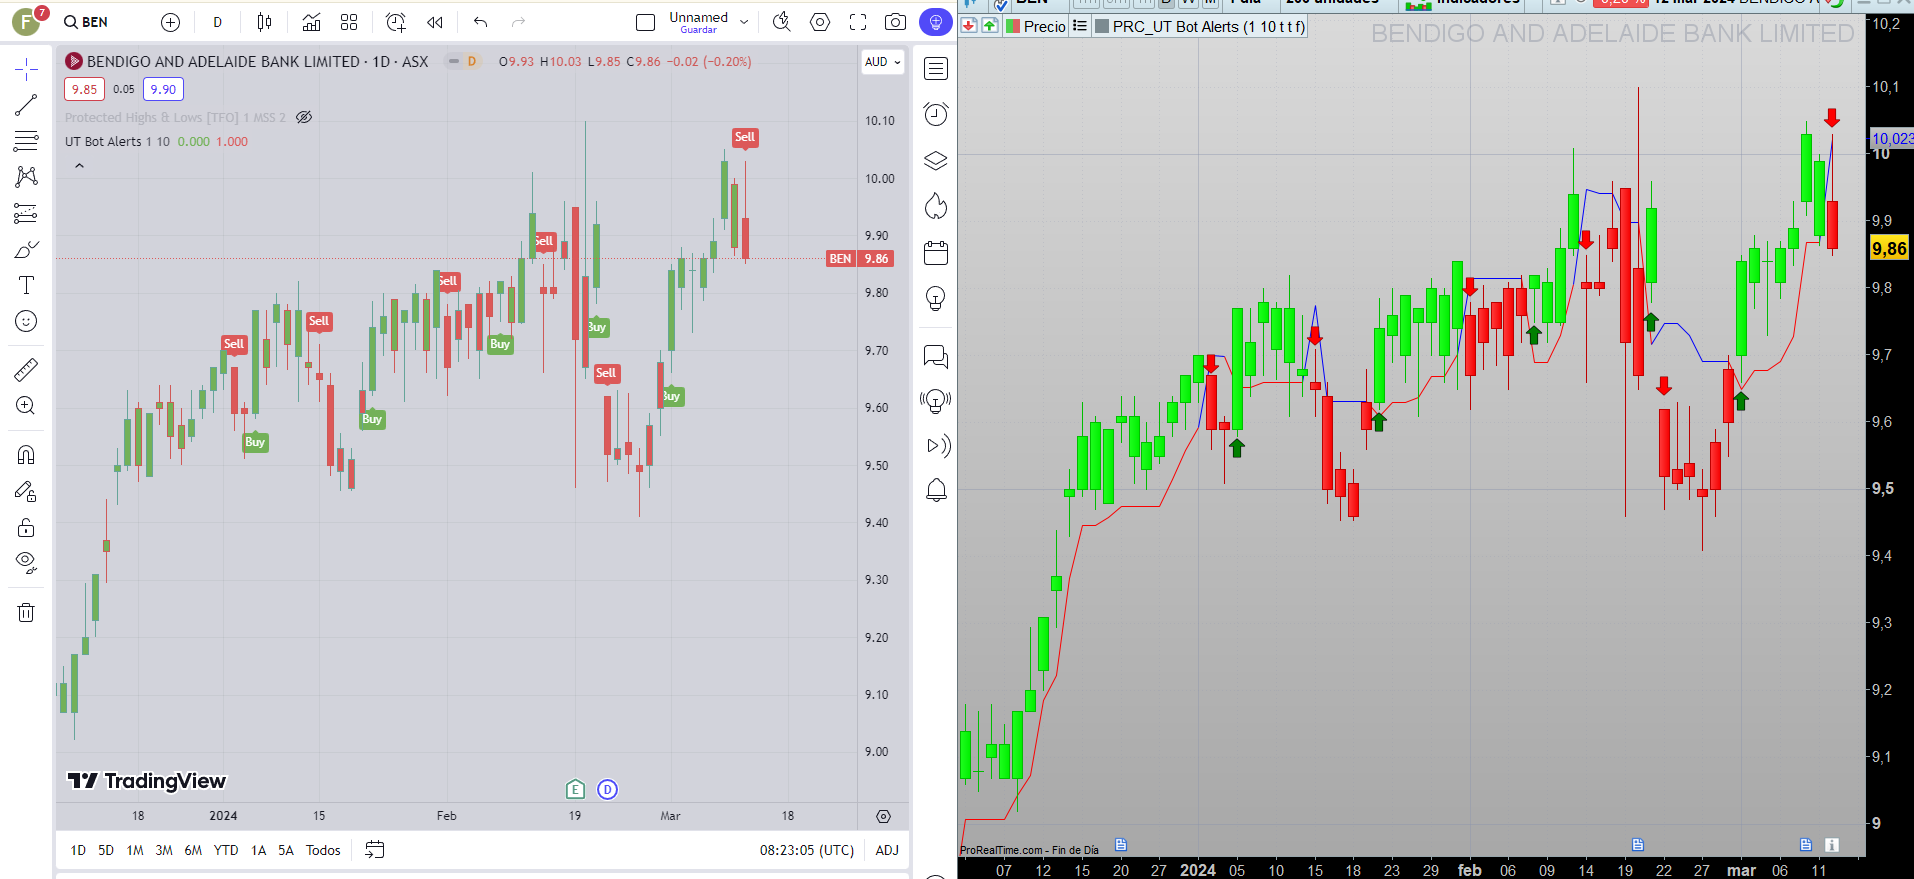Click the Precio color swatch
The image size is (1914, 879).
click(1013, 26)
